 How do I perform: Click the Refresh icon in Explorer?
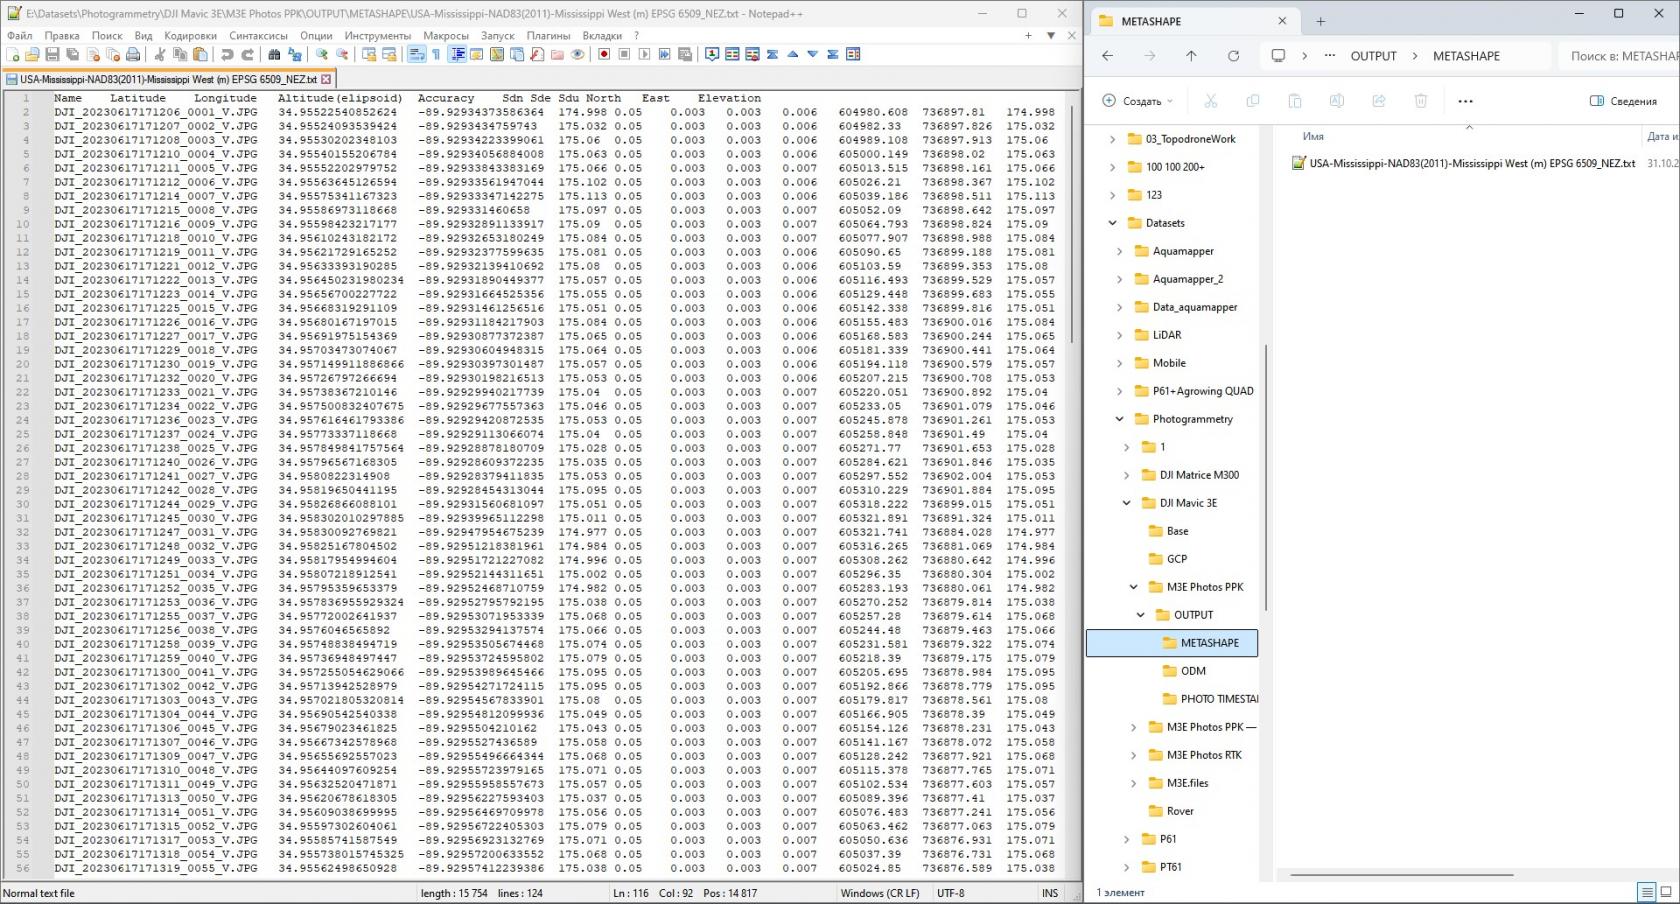click(x=1233, y=56)
